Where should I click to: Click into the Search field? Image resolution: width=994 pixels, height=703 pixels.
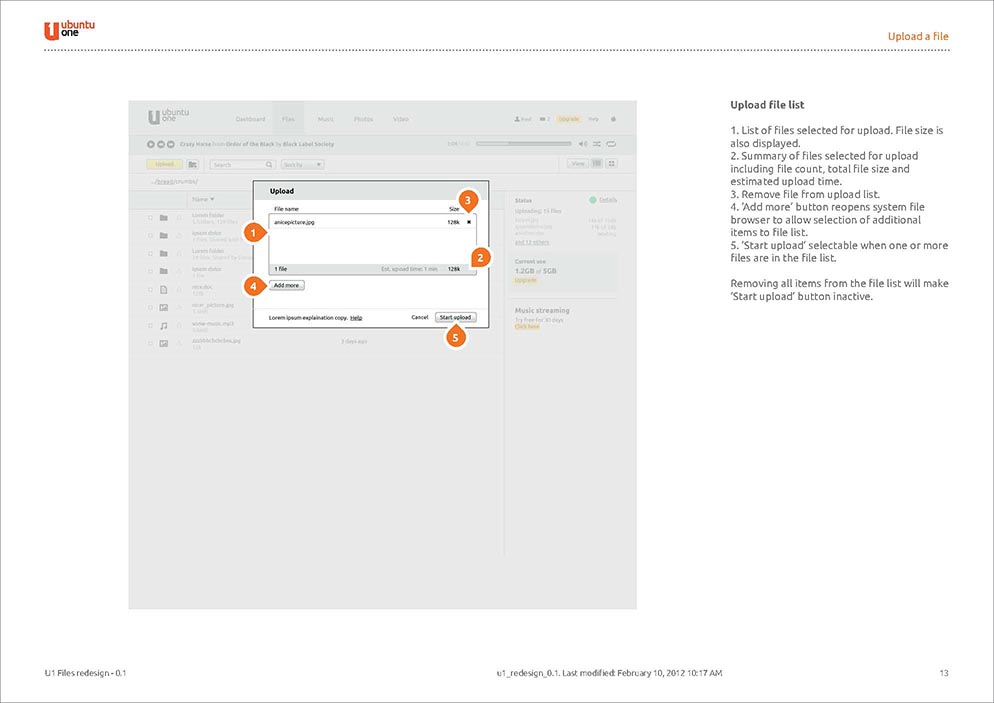242,164
